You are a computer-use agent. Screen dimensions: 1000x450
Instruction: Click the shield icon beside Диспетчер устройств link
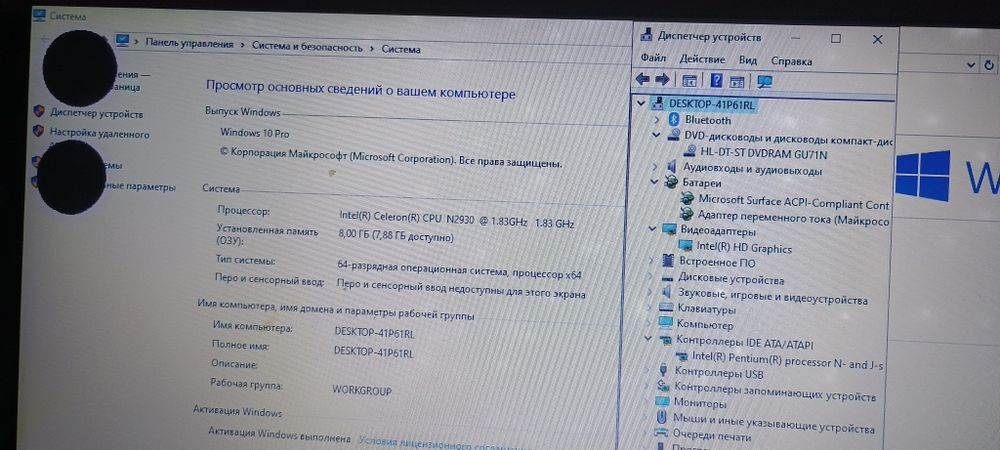point(39,112)
